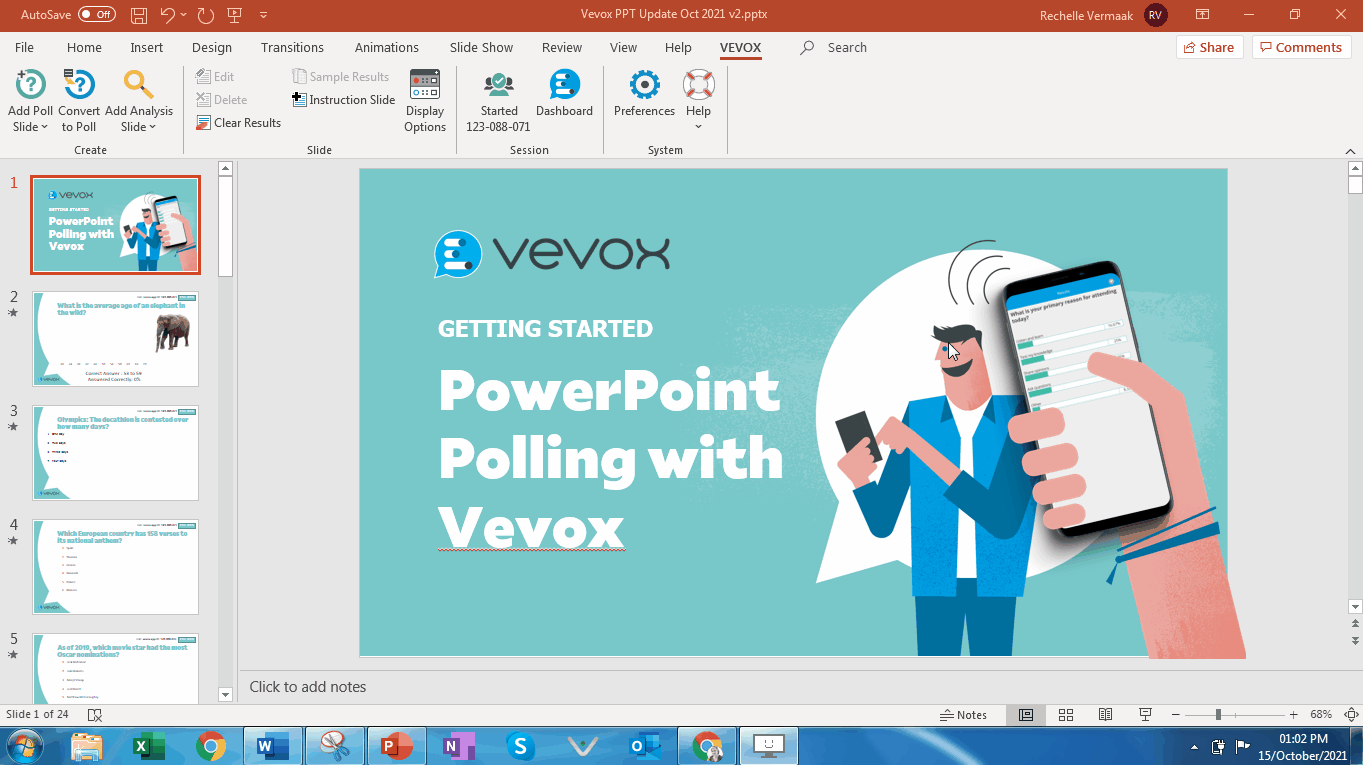
Task: Open Excel from the taskbar
Action: tap(149, 746)
